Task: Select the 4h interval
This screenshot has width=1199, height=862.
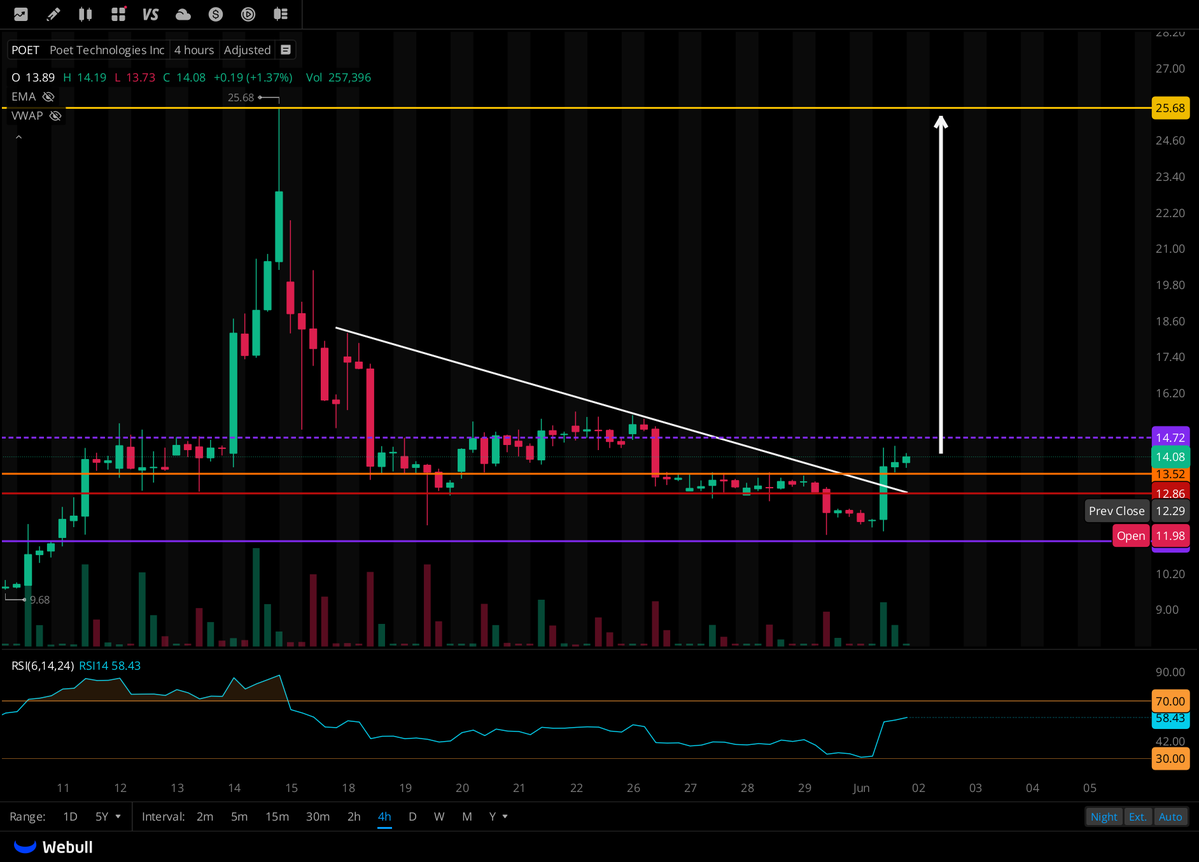Action: tap(385, 817)
